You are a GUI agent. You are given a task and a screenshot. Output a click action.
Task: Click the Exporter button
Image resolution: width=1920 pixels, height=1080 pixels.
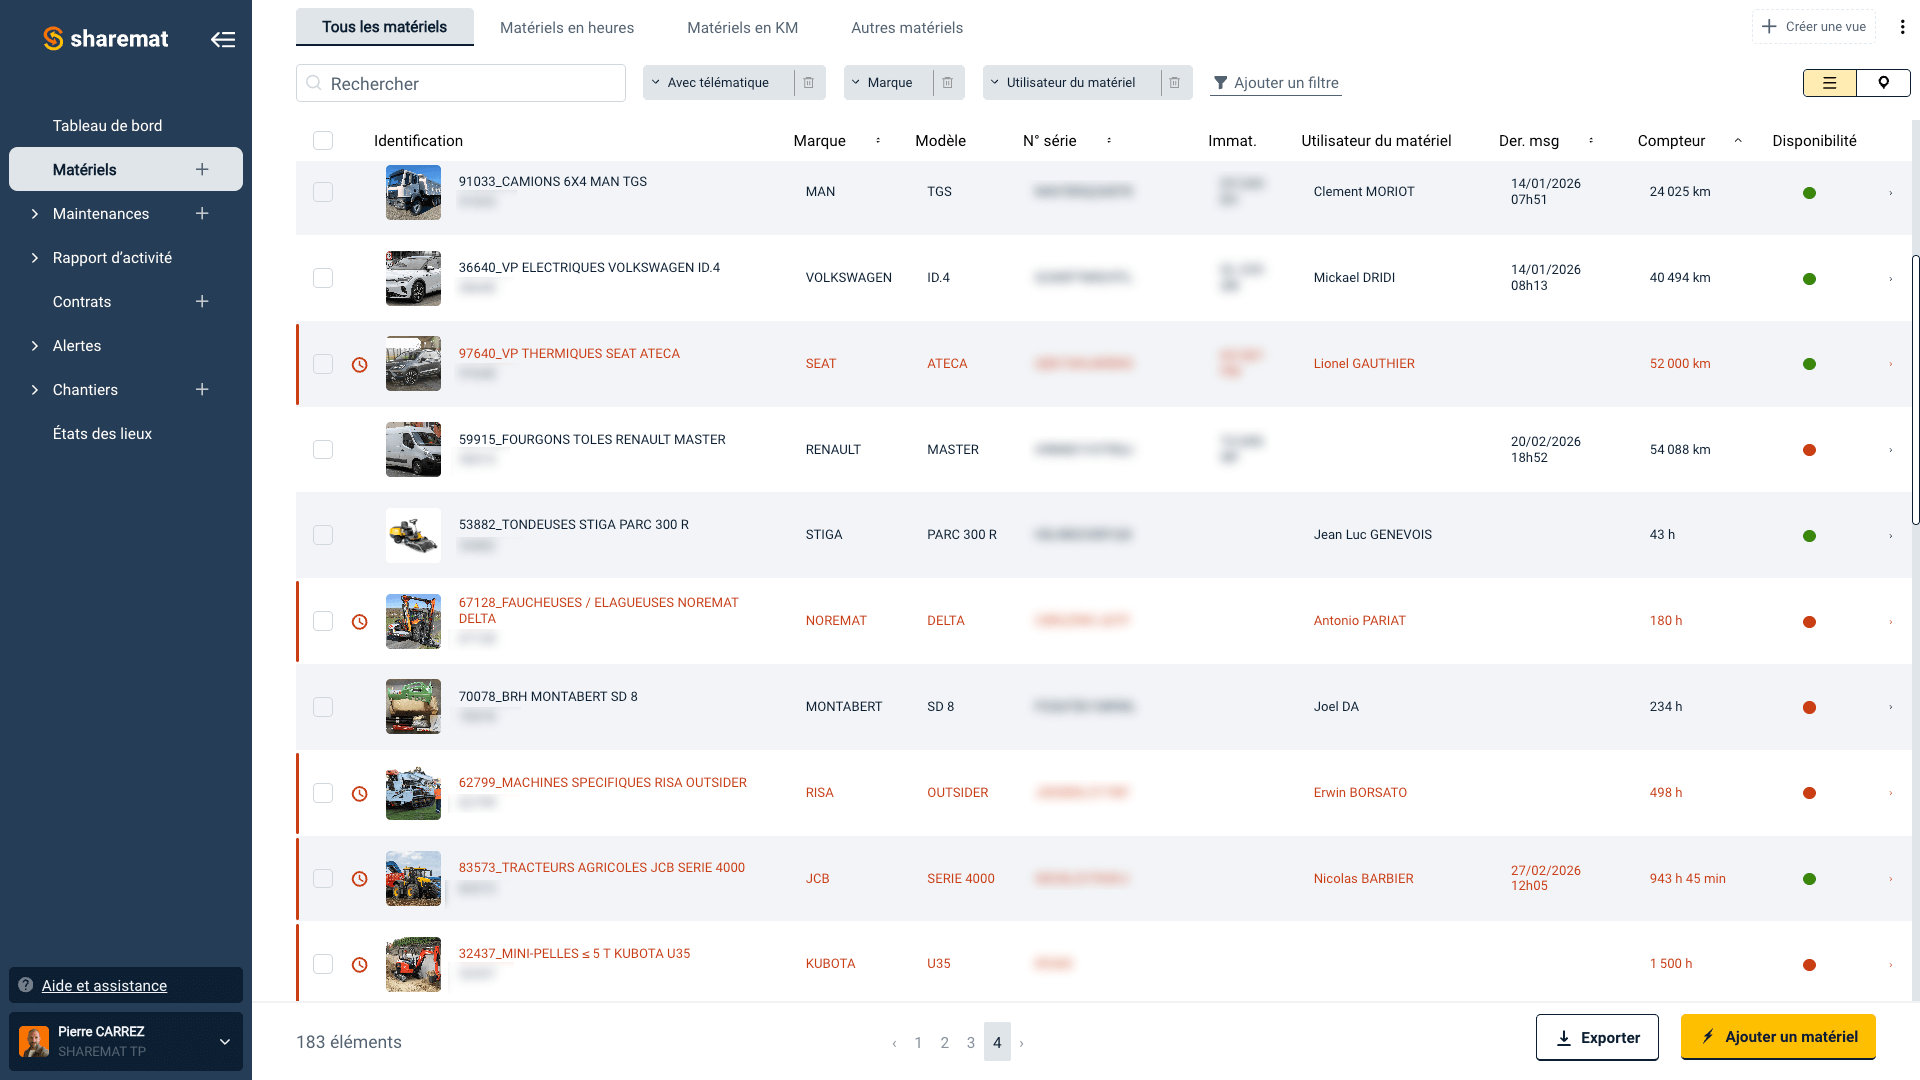1597,1037
